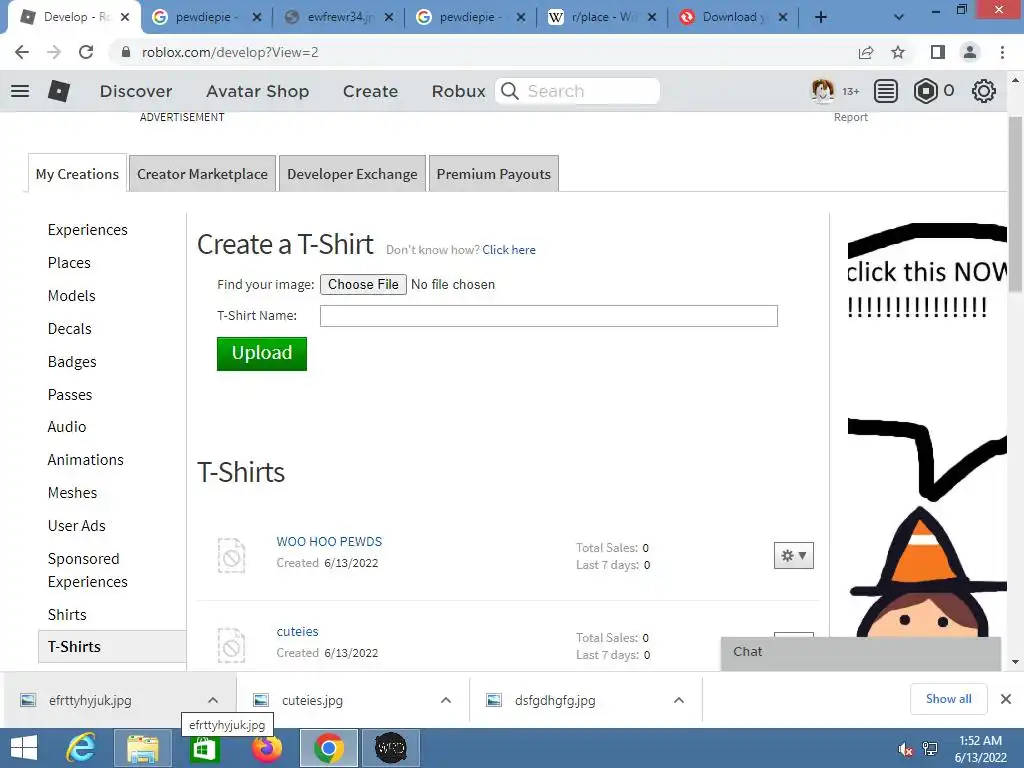The width and height of the screenshot is (1024, 768).
Task: Click the 'click this NOW' advertisement
Action: [927, 430]
